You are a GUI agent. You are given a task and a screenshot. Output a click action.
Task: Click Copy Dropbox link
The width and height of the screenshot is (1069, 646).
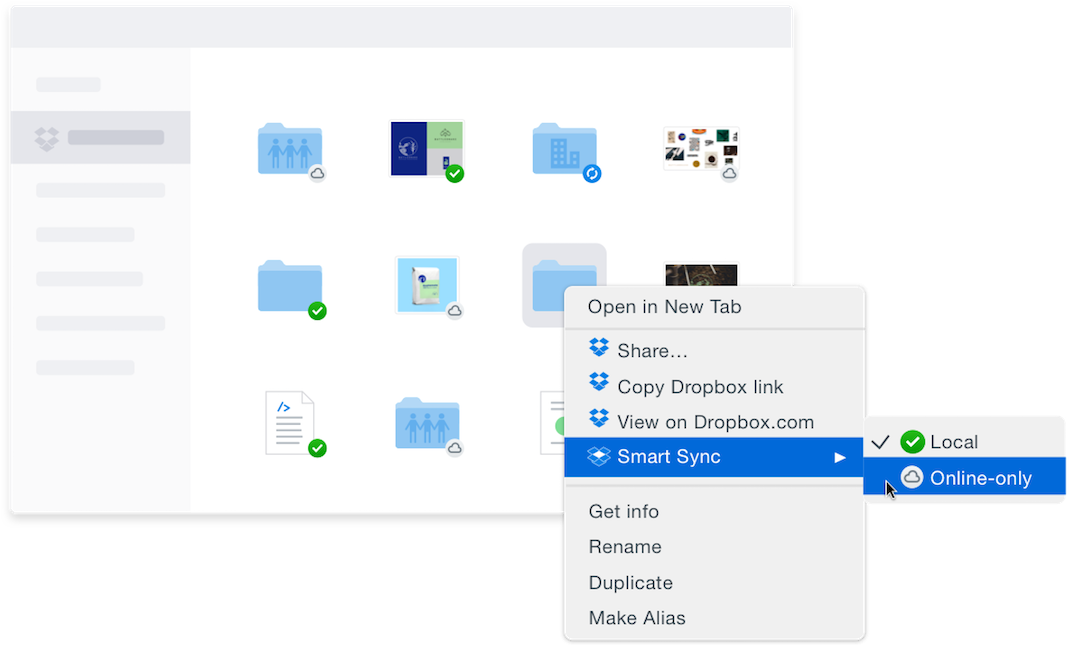coord(700,386)
